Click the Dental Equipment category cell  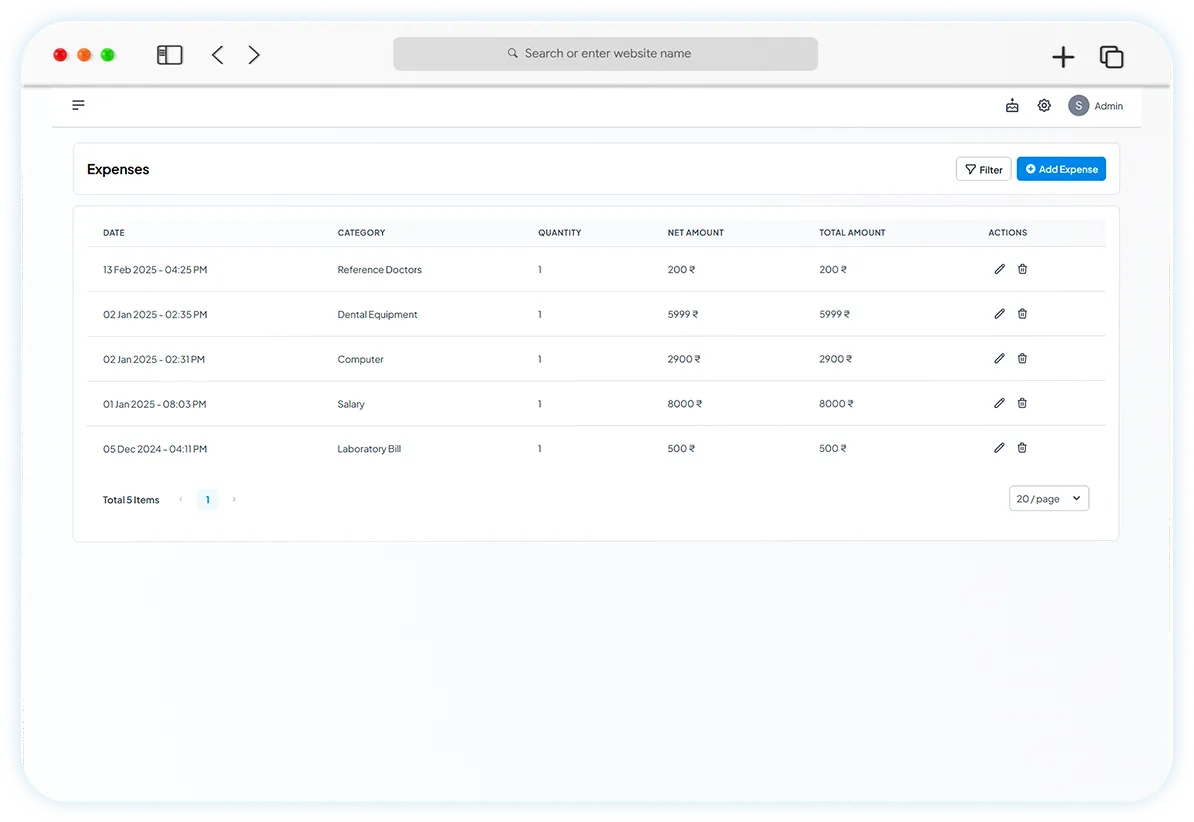377,315
